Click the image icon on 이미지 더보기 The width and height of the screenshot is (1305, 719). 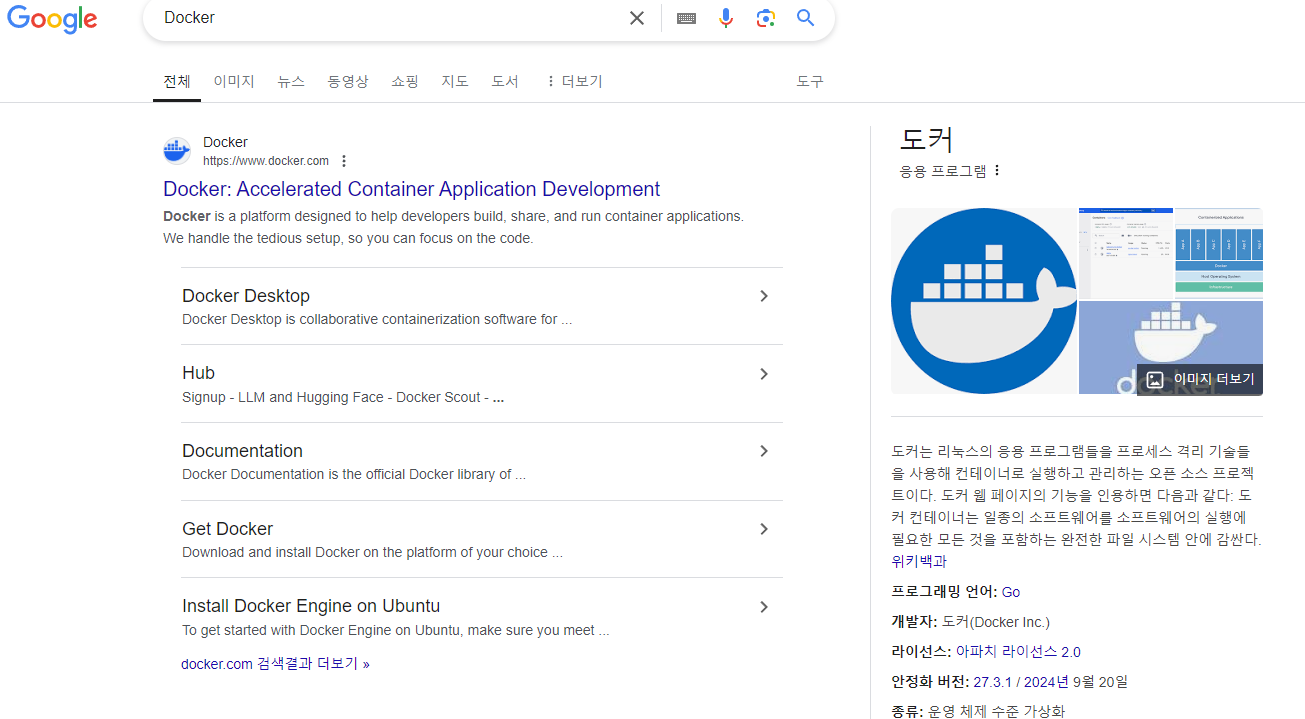click(1155, 379)
